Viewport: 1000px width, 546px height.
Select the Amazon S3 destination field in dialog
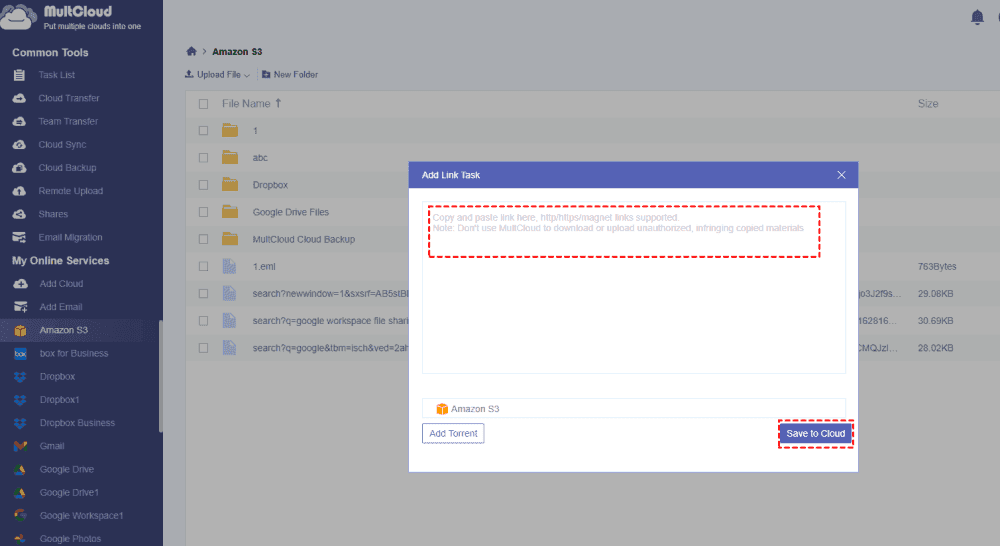click(x=633, y=408)
